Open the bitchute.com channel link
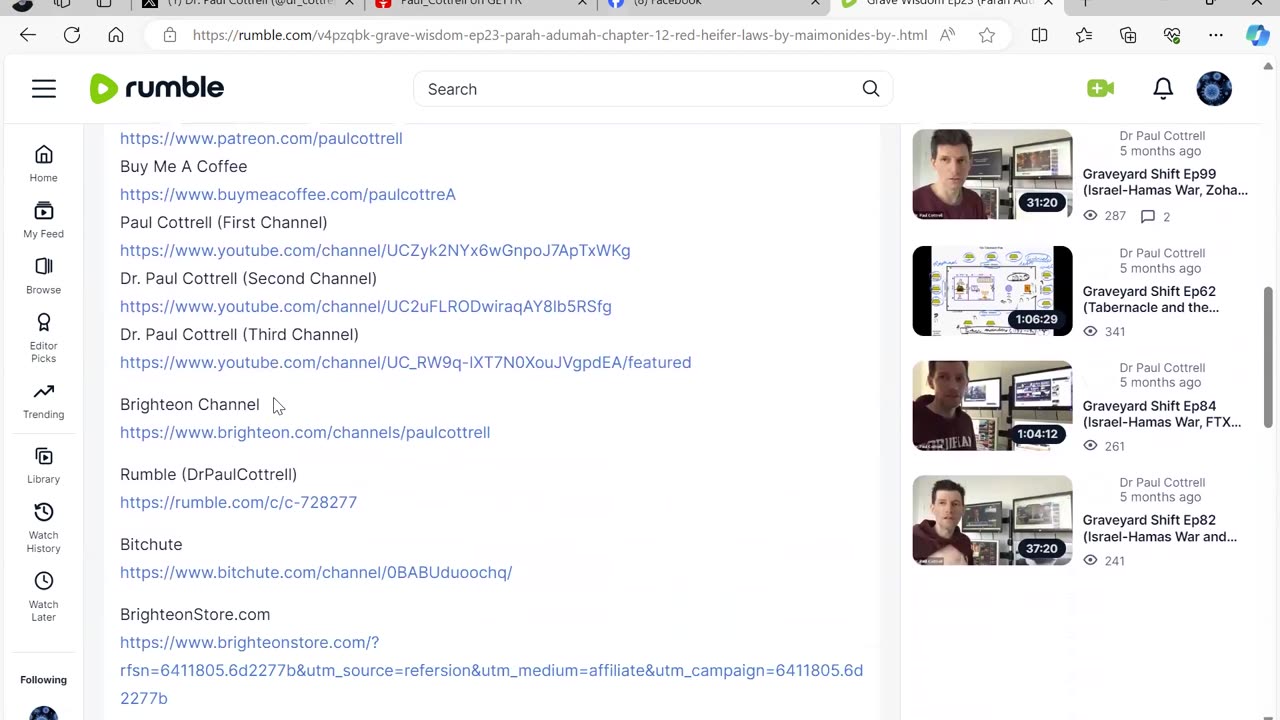The image size is (1280, 720). pyautogui.click(x=316, y=572)
